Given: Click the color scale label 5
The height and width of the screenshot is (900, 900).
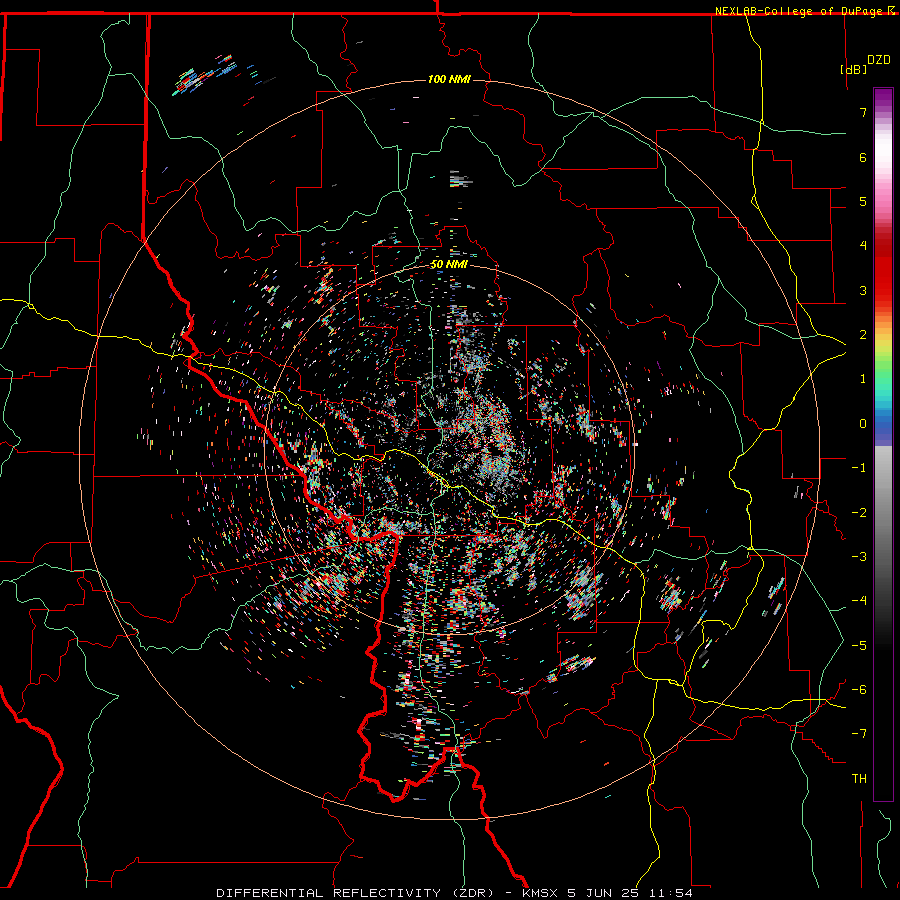Looking at the screenshot, I should point(863,201).
